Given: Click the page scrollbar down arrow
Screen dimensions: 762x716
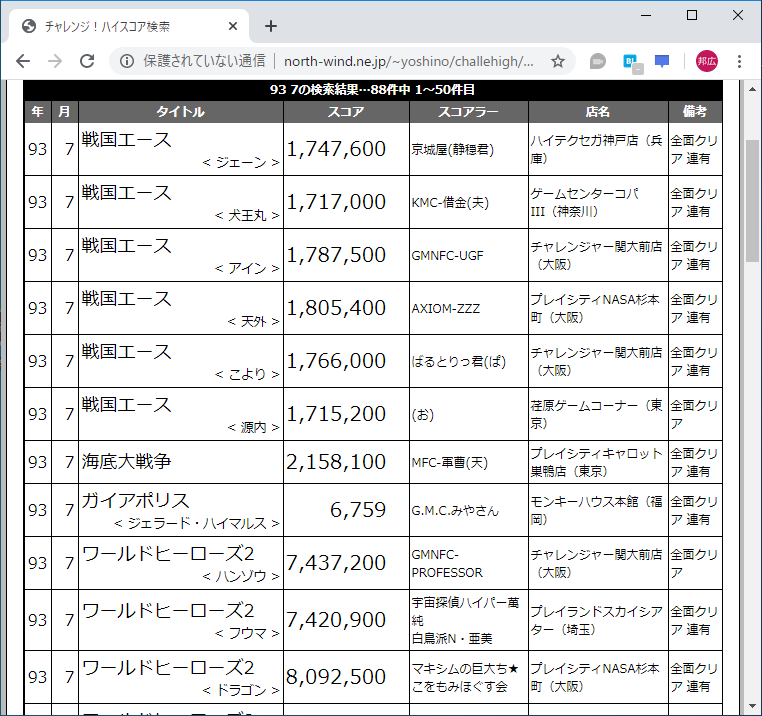Looking at the screenshot, I should tap(752, 706).
